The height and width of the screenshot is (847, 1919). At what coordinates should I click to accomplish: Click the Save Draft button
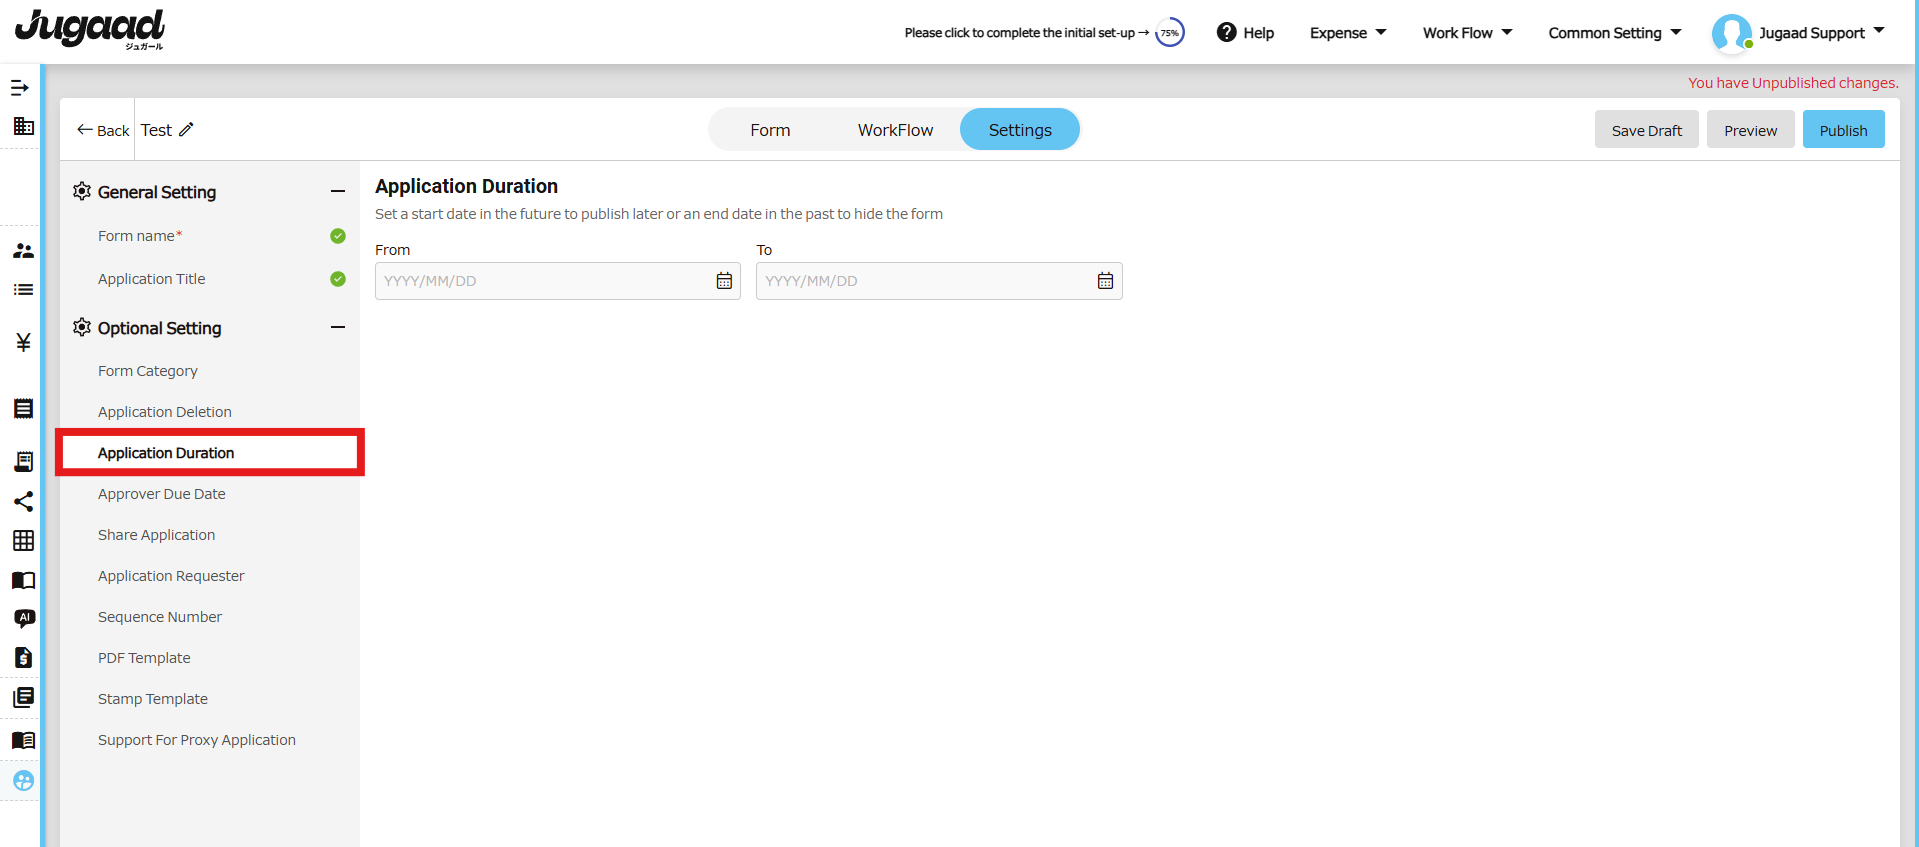(x=1646, y=130)
